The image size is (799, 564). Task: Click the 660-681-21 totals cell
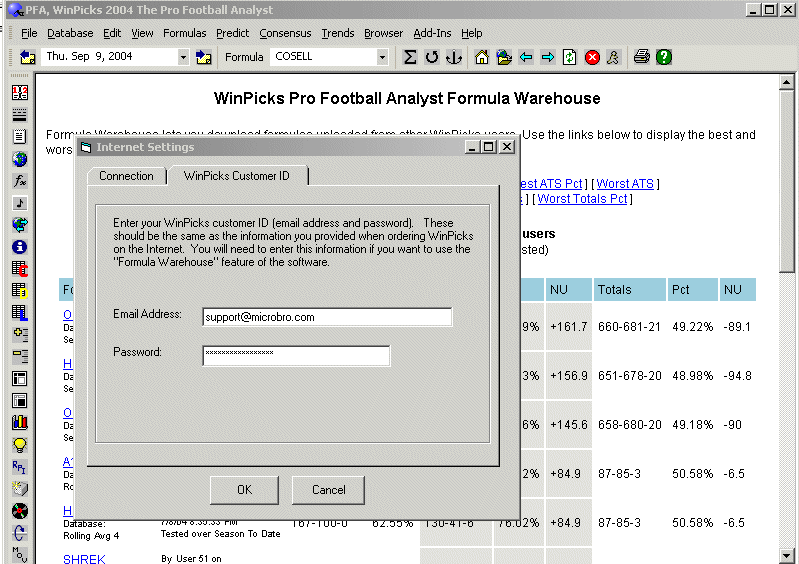(x=629, y=327)
